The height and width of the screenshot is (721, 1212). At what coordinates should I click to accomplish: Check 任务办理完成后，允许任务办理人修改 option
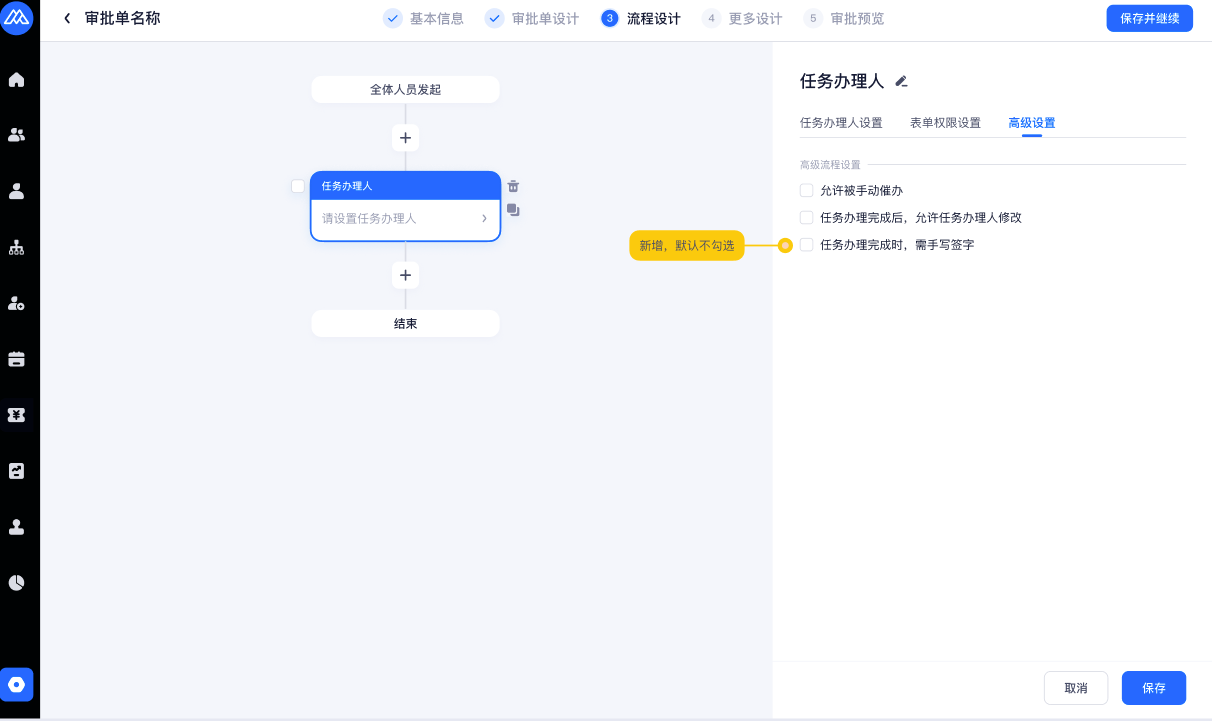coord(807,217)
